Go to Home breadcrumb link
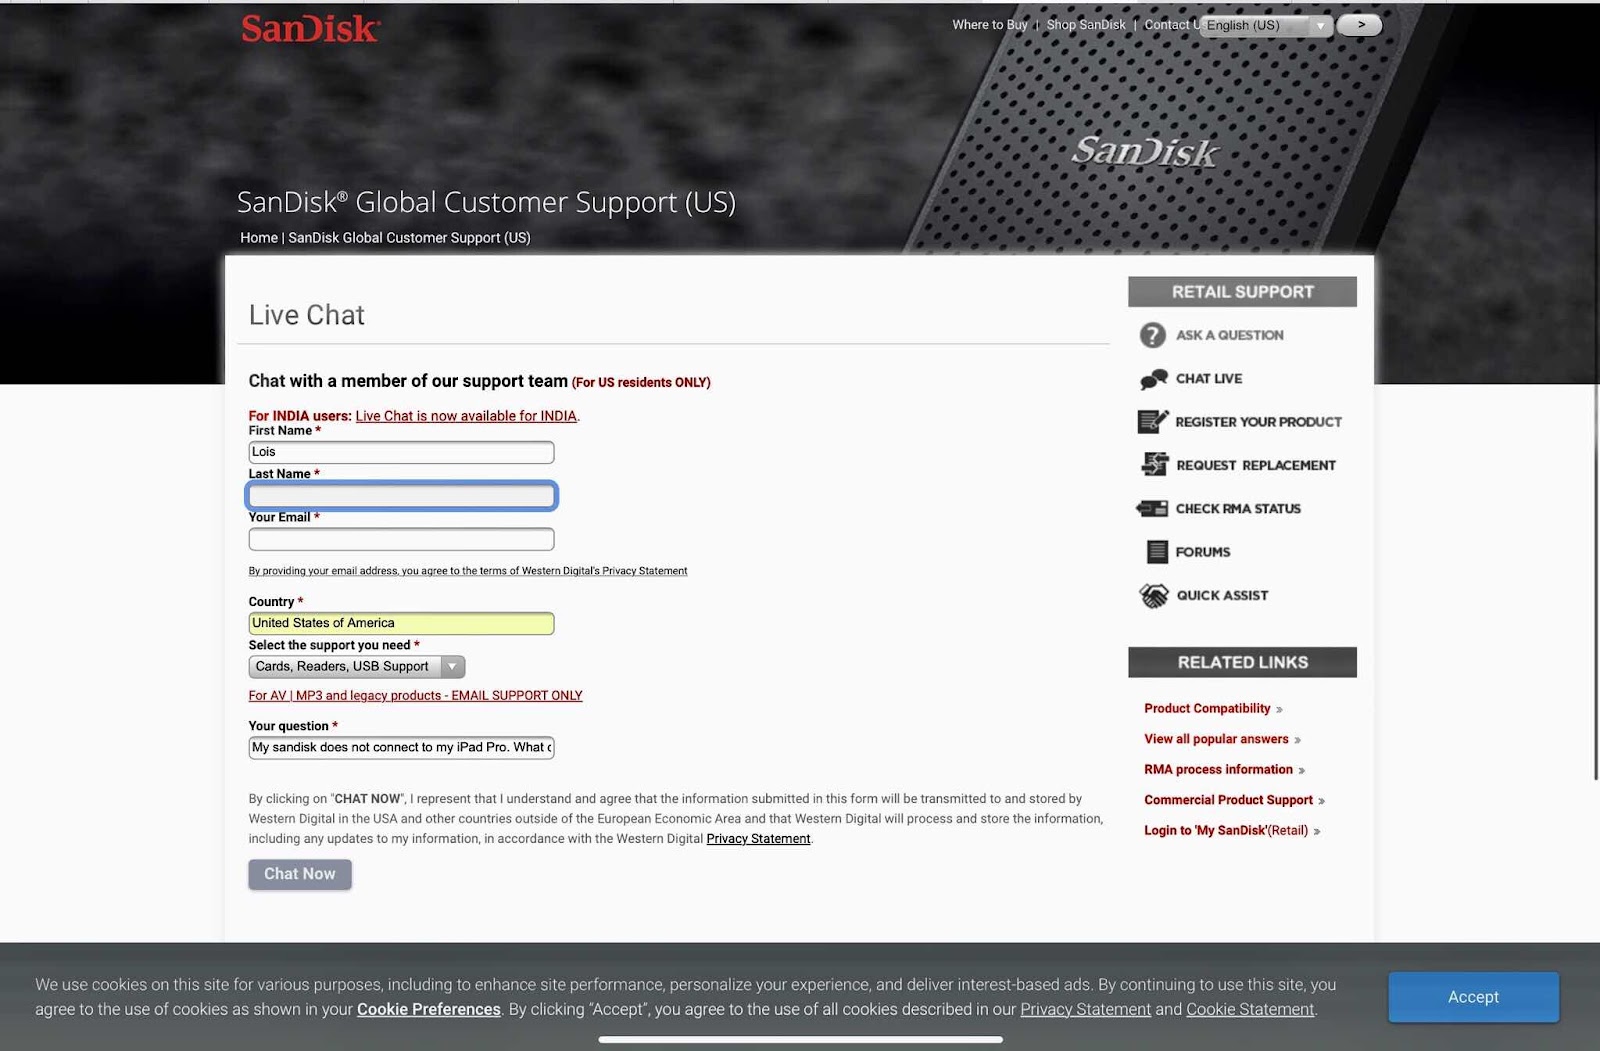The width and height of the screenshot is (1600, 1051). tap(259, 238)
